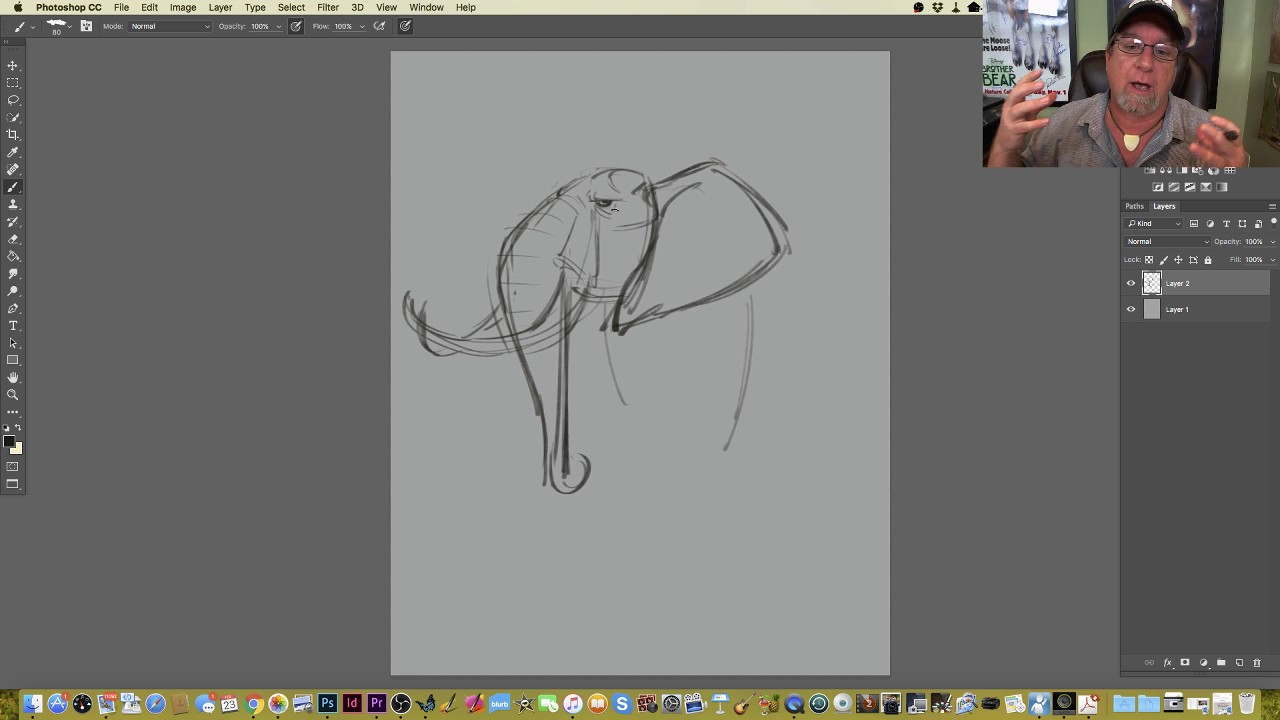The width and height of the screenshot is (1280, 720).
Task: Select the Move tool
Action: 13,65
